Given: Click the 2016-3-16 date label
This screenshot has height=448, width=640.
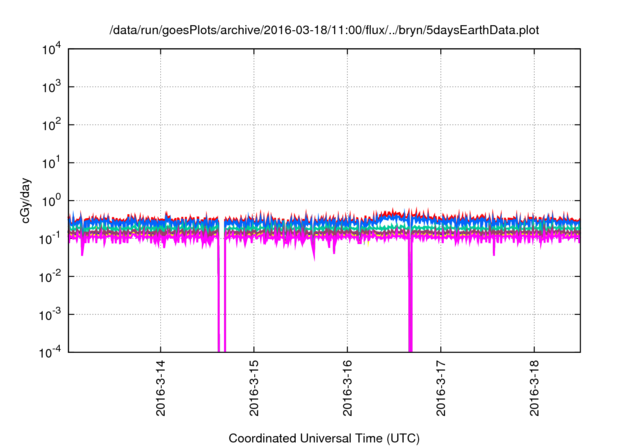Looking at the screenshot, I should pyautogui.click(x=347, y=388).
